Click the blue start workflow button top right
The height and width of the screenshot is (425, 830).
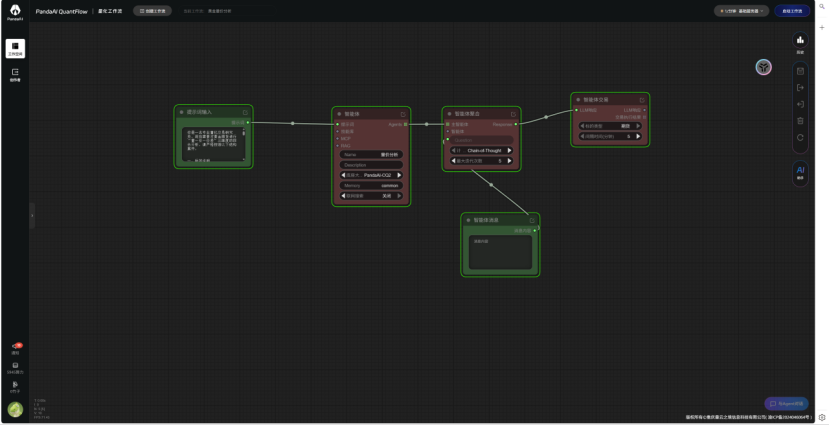792,11
